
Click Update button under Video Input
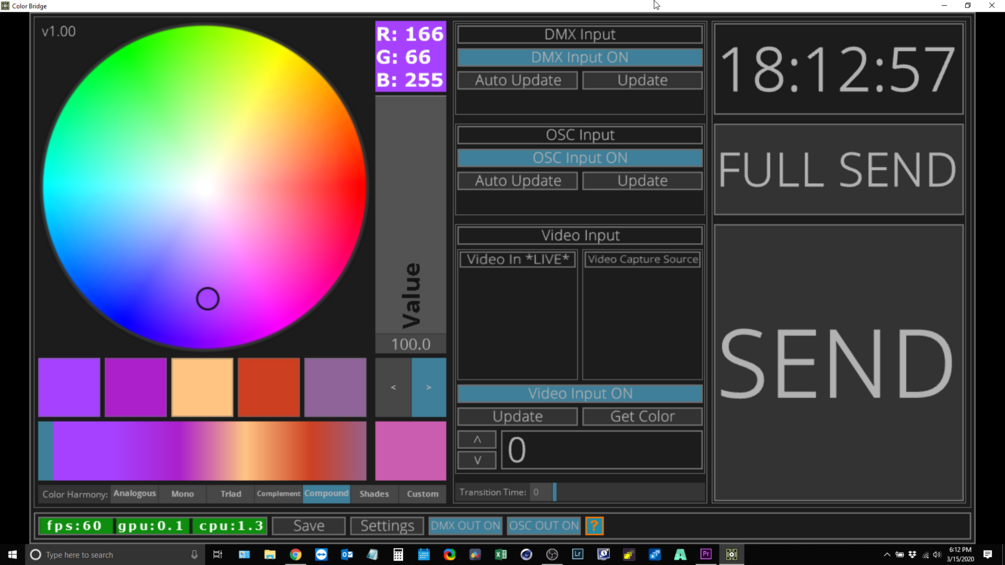tap(518, 416)
